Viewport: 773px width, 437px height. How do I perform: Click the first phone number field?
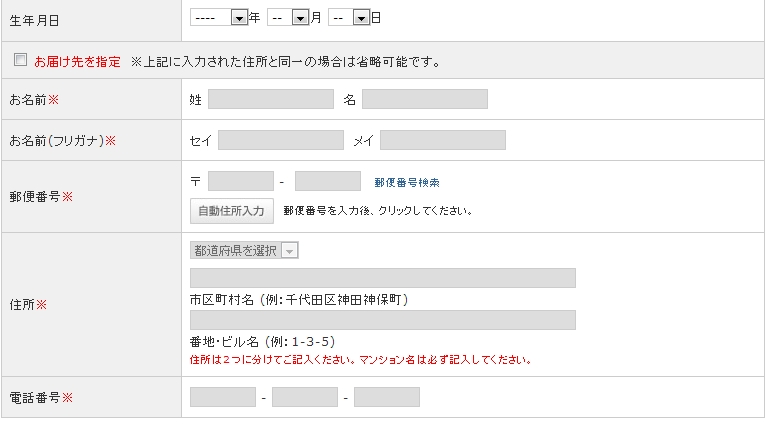tap(222, 398)
